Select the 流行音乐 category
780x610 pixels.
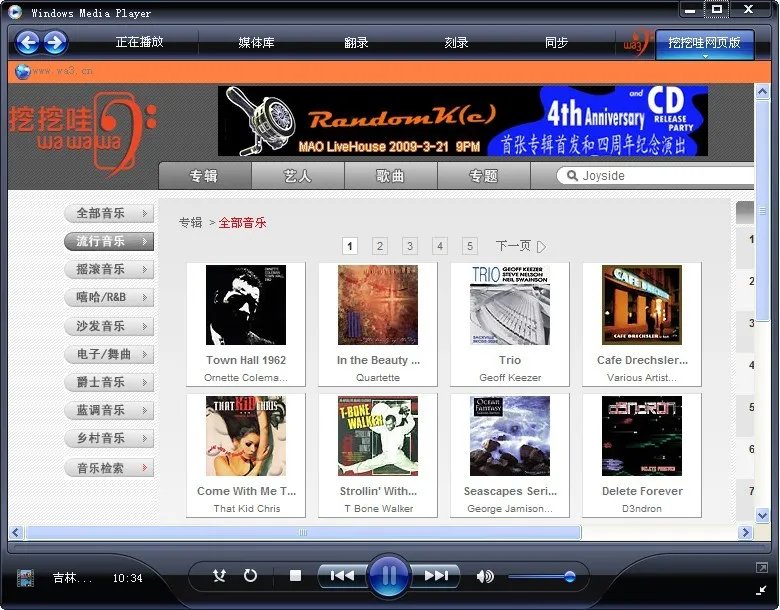[109, 241]
